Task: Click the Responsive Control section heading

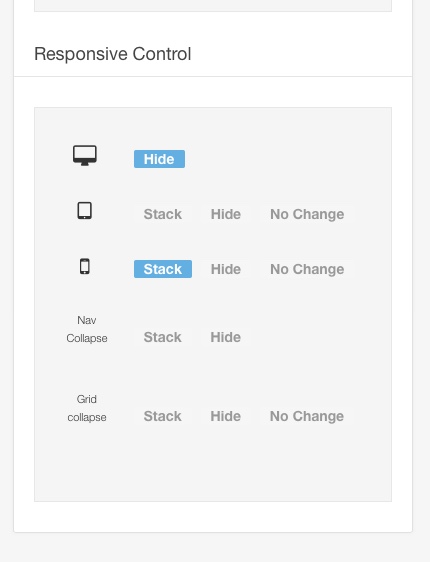Action: pos(113,54)
